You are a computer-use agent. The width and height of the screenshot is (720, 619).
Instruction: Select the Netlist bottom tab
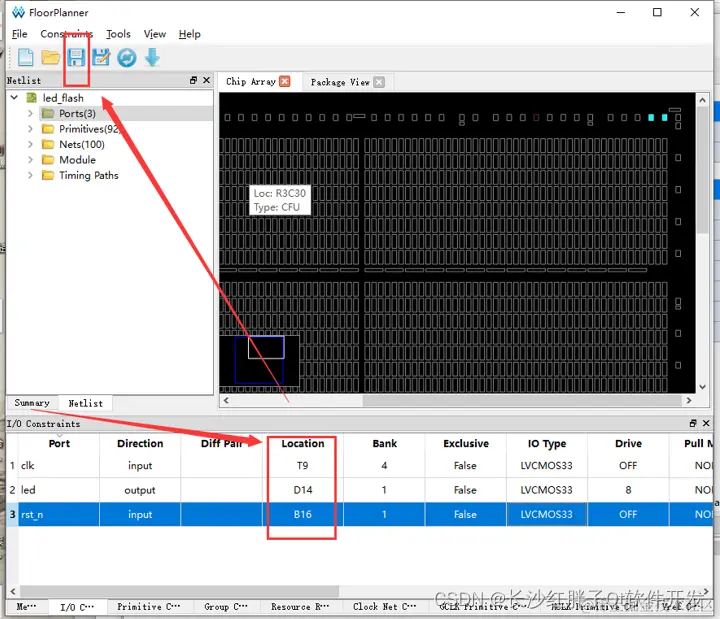85,403
